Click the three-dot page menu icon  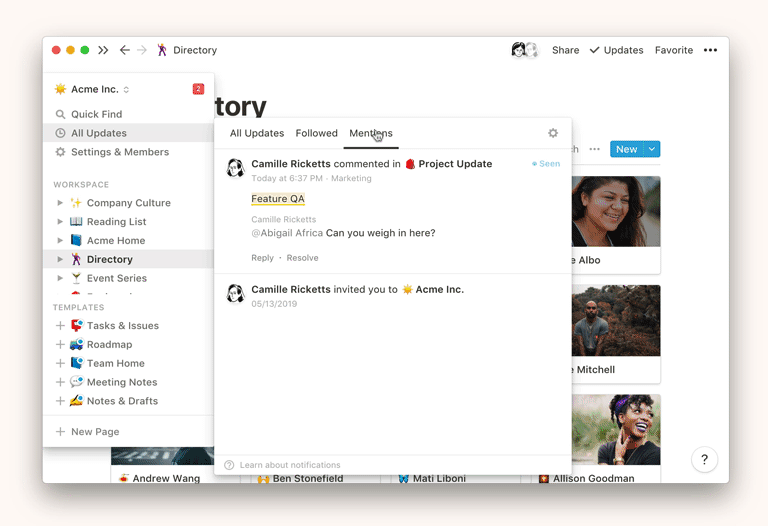[710, 50]
